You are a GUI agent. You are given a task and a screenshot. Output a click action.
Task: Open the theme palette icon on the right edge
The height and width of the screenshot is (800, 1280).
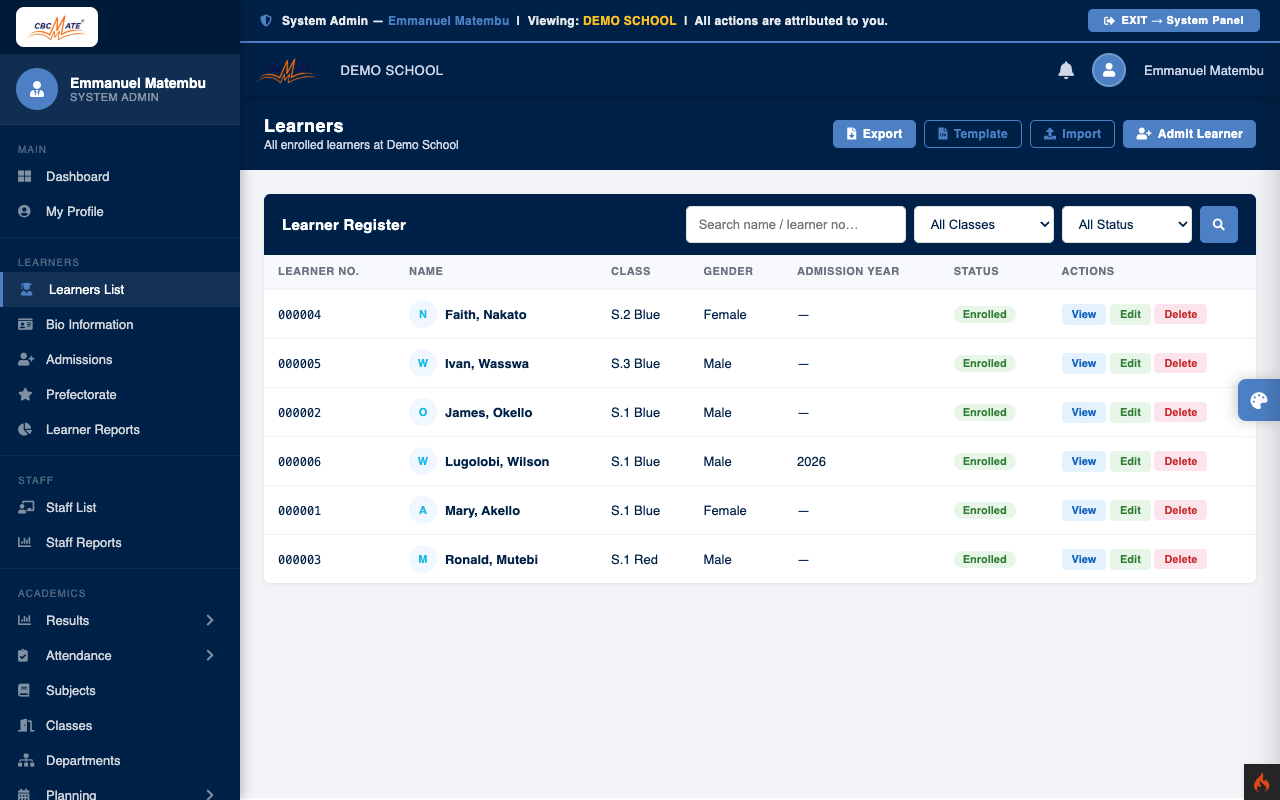click(1259, 400)
